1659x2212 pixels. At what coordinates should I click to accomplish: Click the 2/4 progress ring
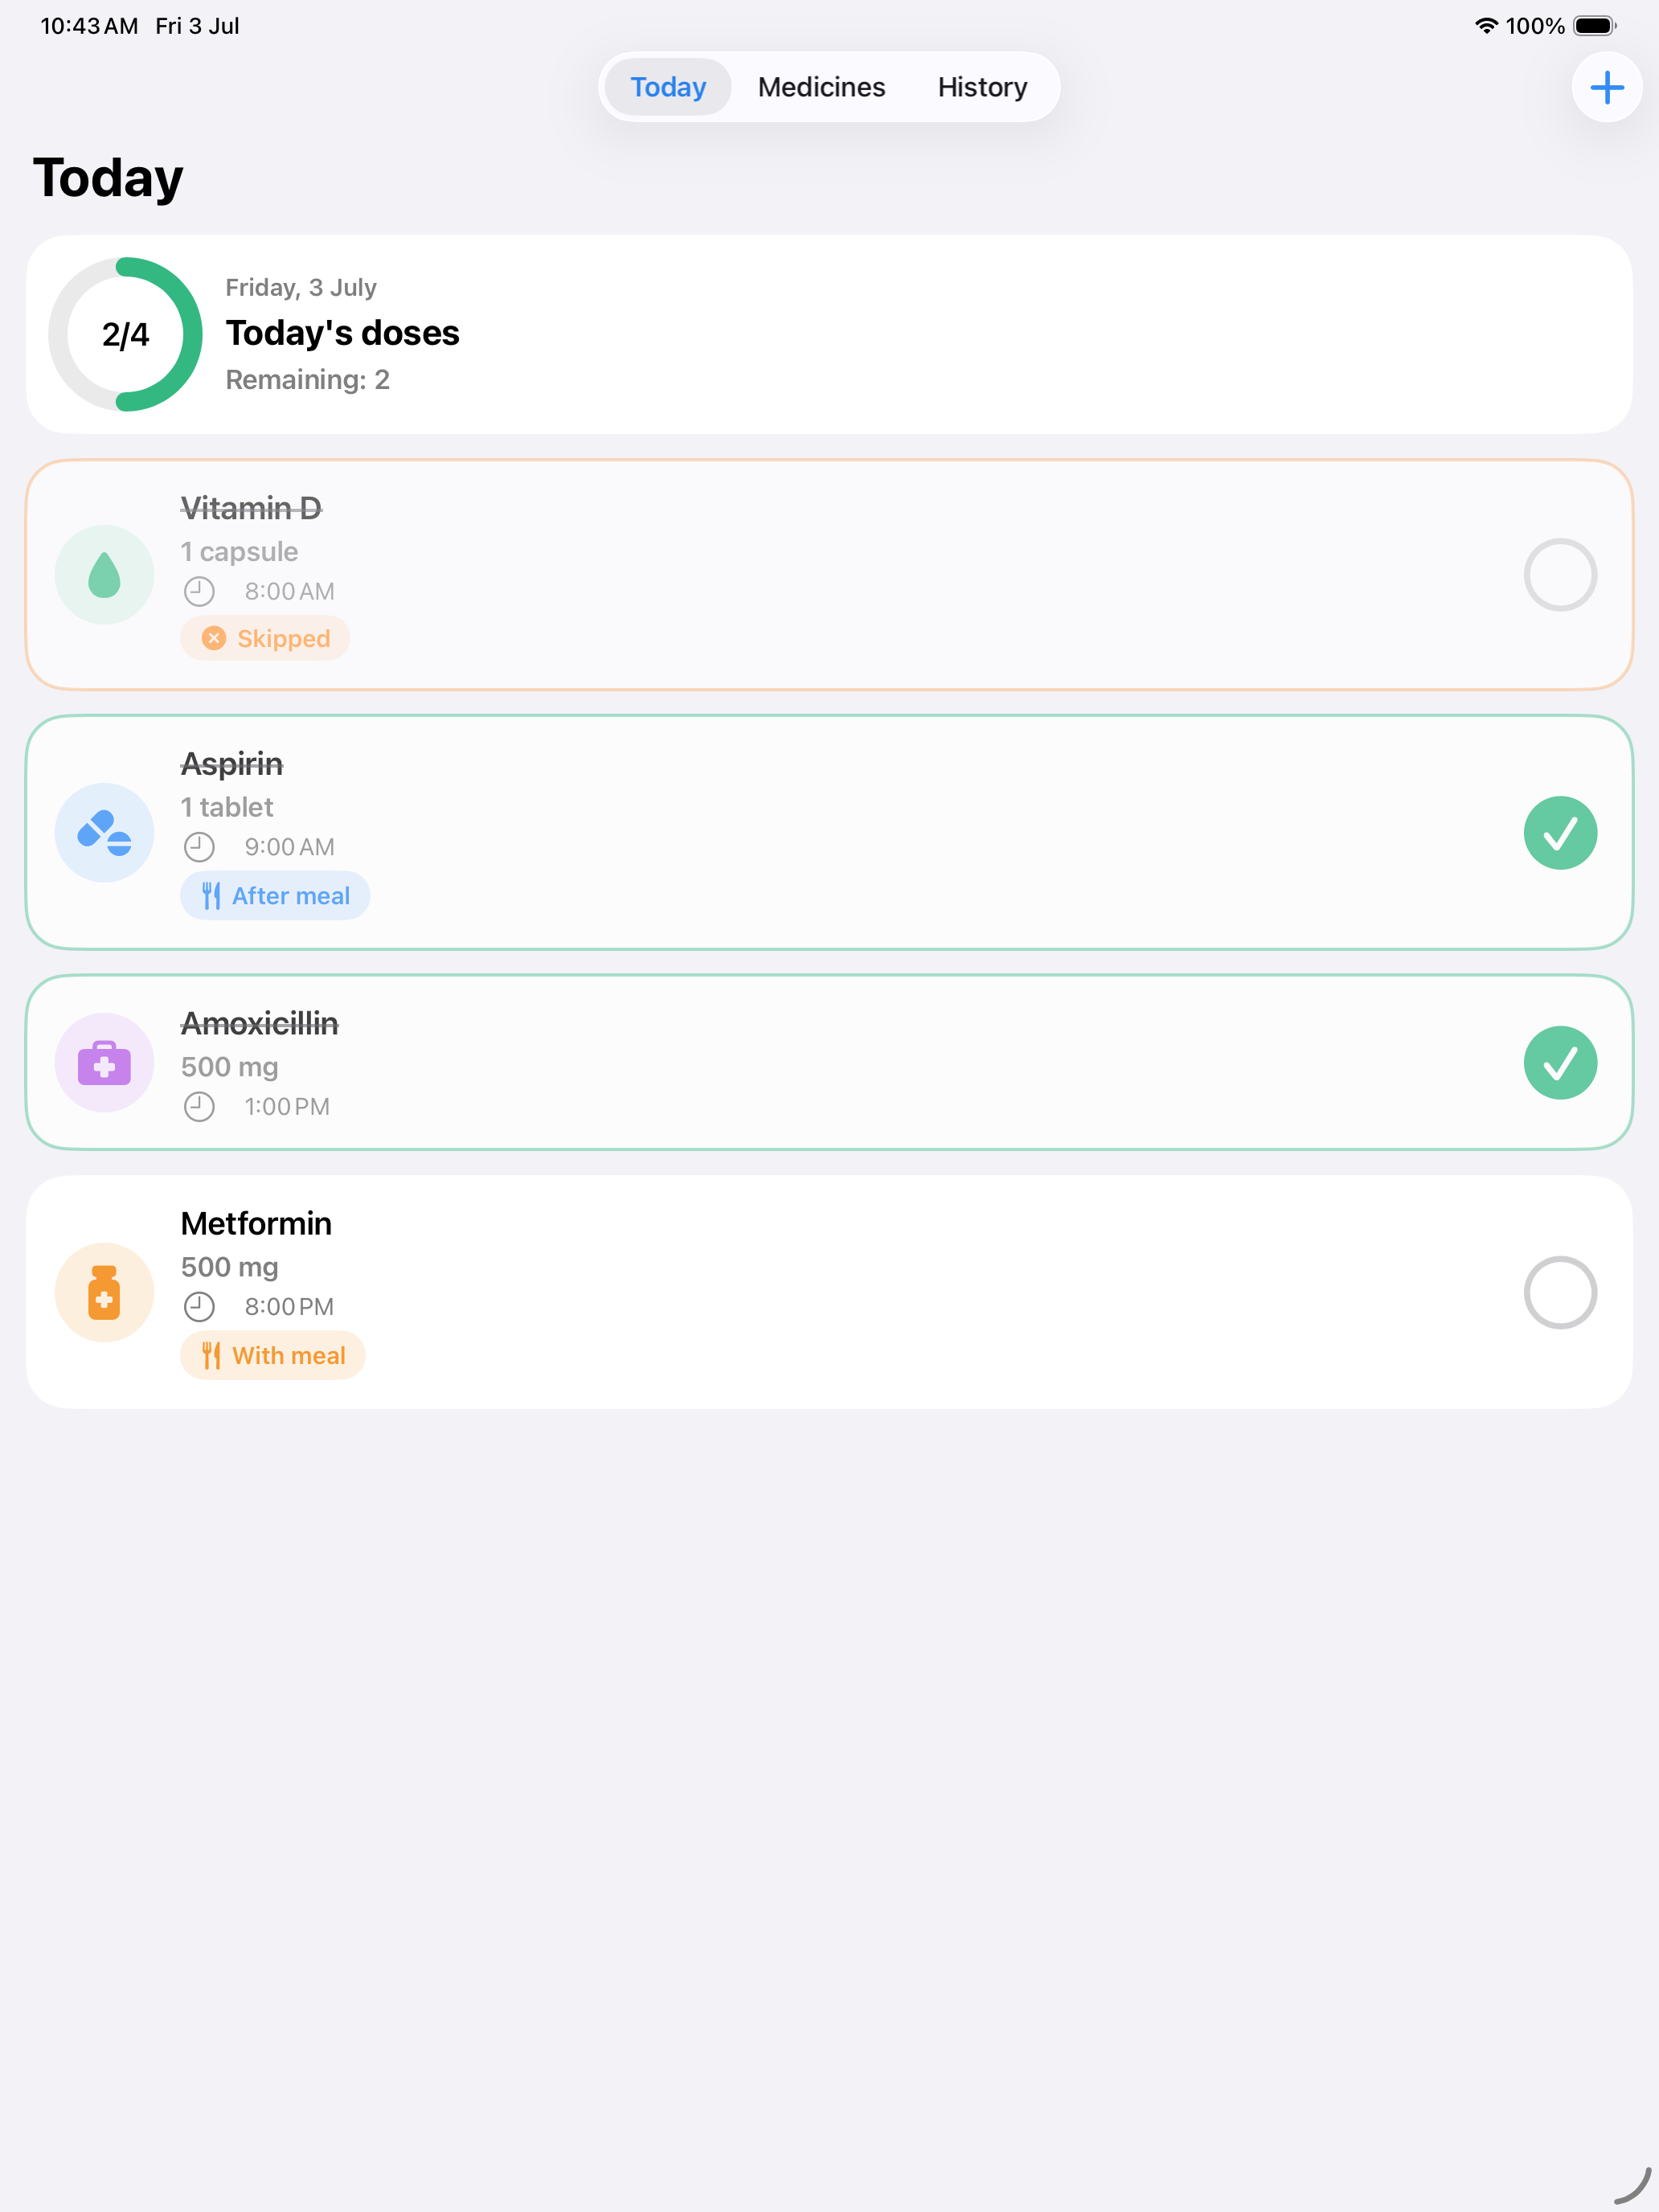[125, 334]
